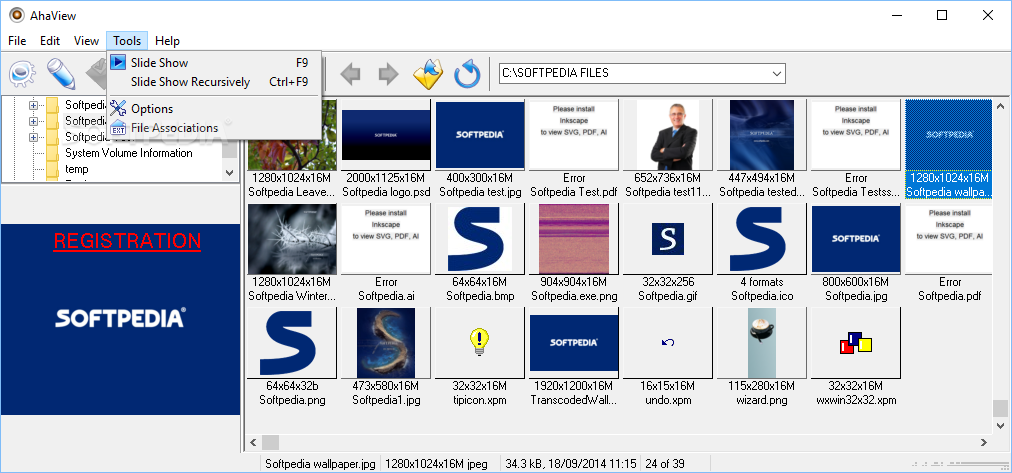Open the Help menu

tap(167, 41)
